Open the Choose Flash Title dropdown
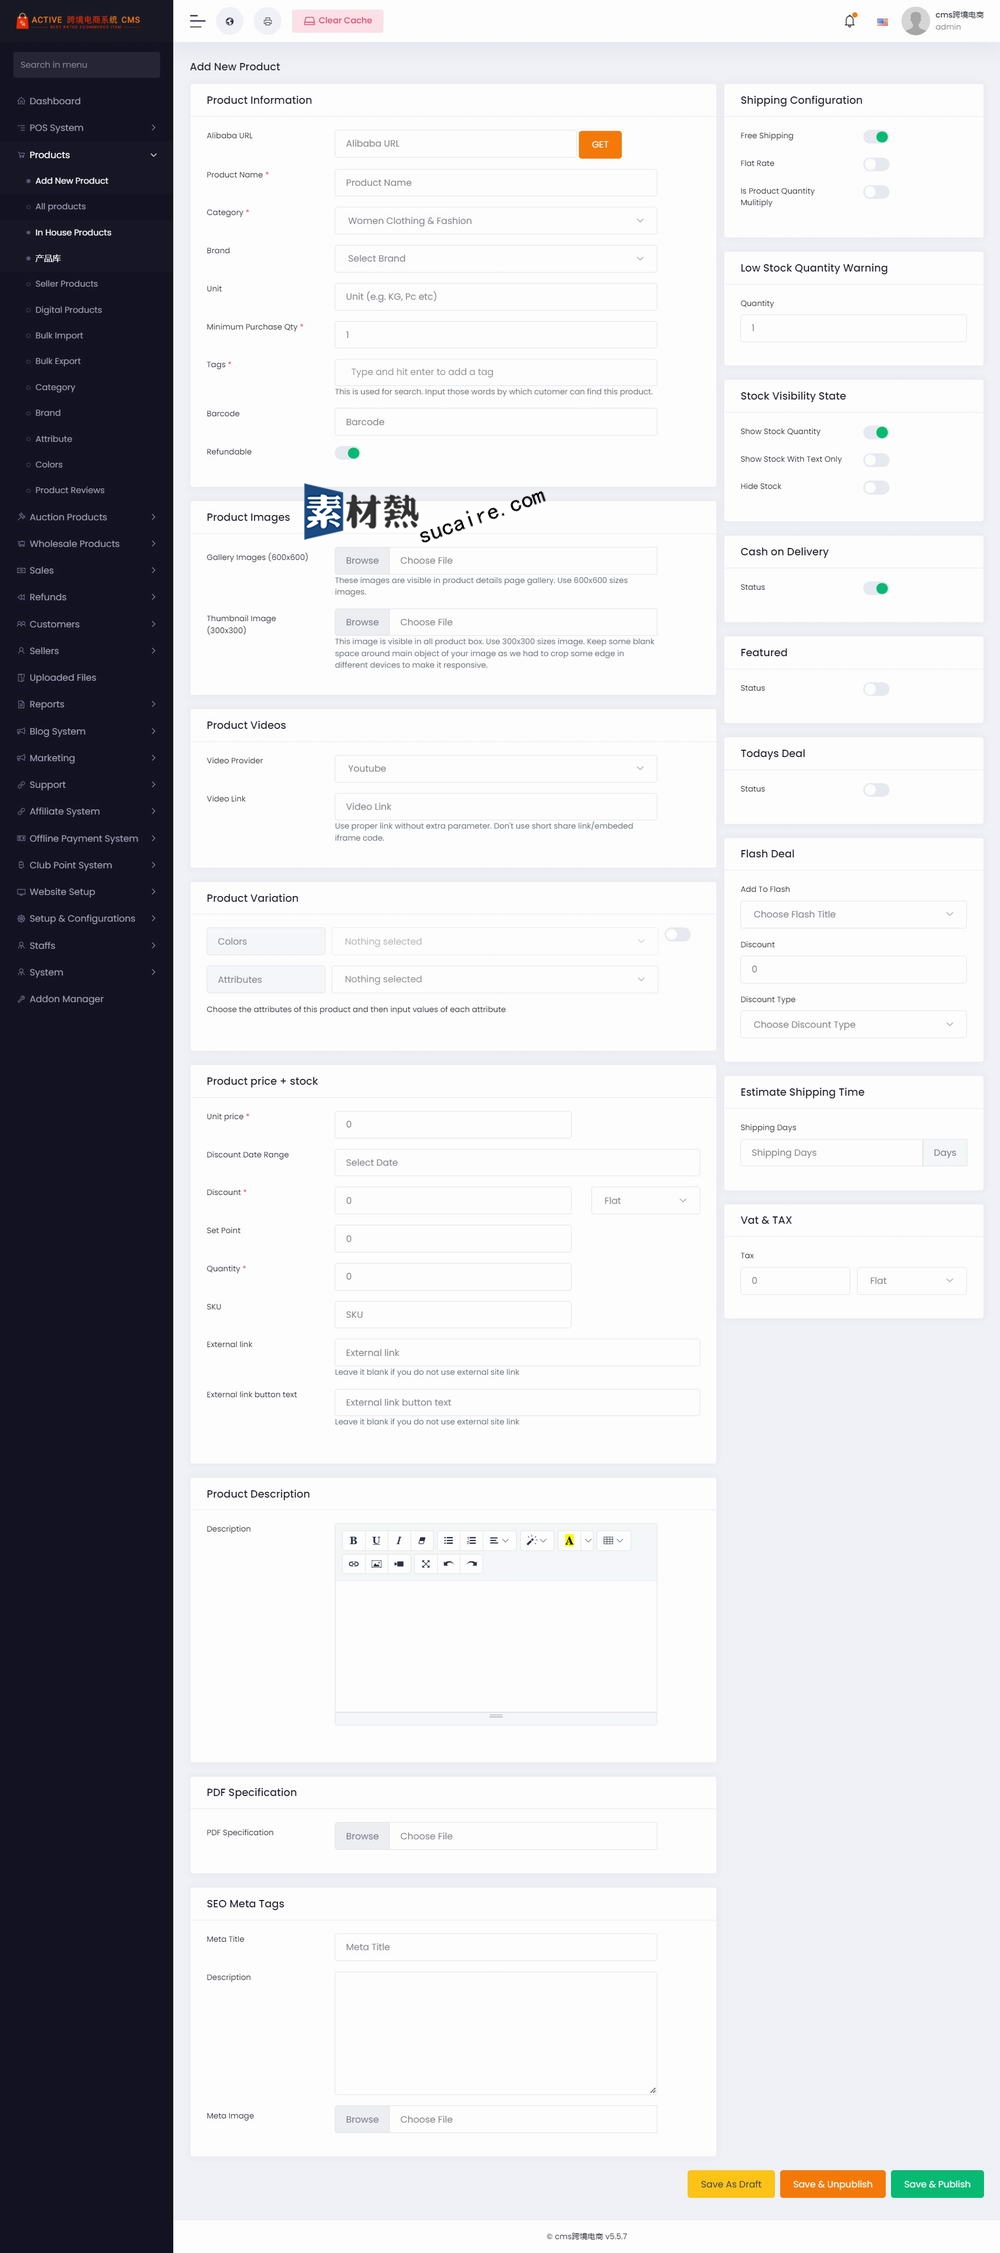Screen dimensions: 1000x2253 (x=853, y=915)
